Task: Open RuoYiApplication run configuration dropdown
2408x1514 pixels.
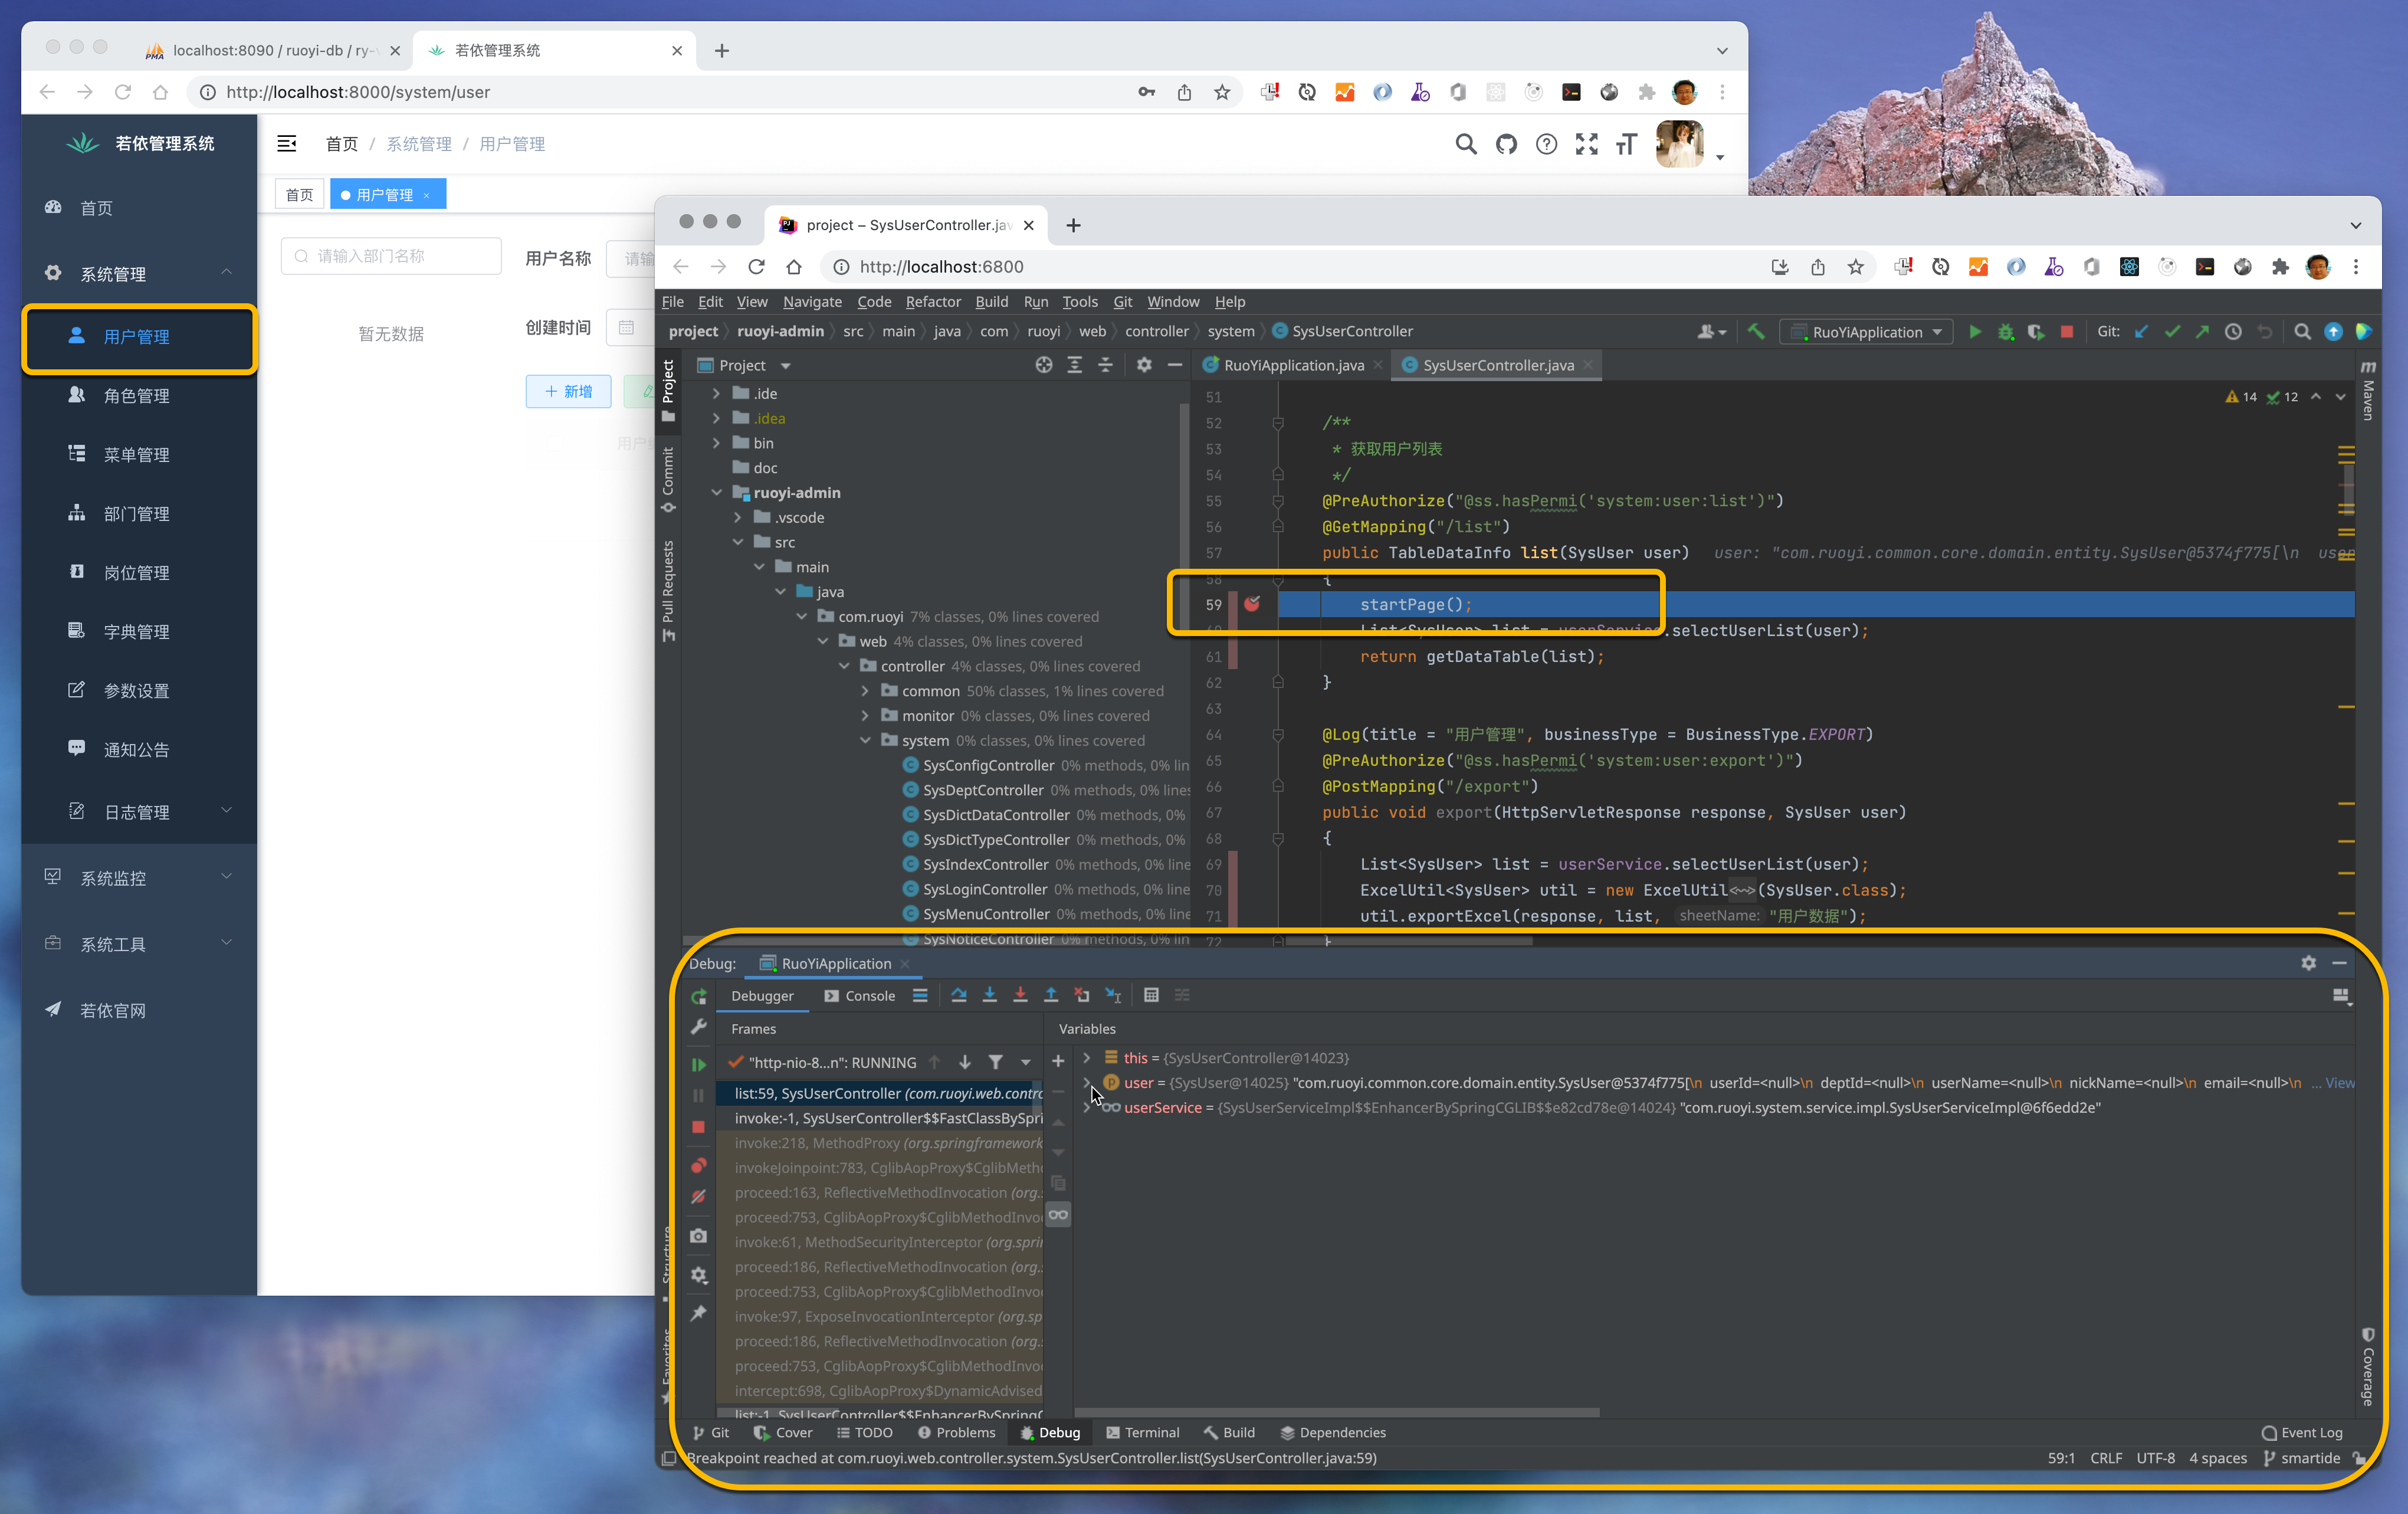Action: pyautogui.click(x=1866, y=332)
